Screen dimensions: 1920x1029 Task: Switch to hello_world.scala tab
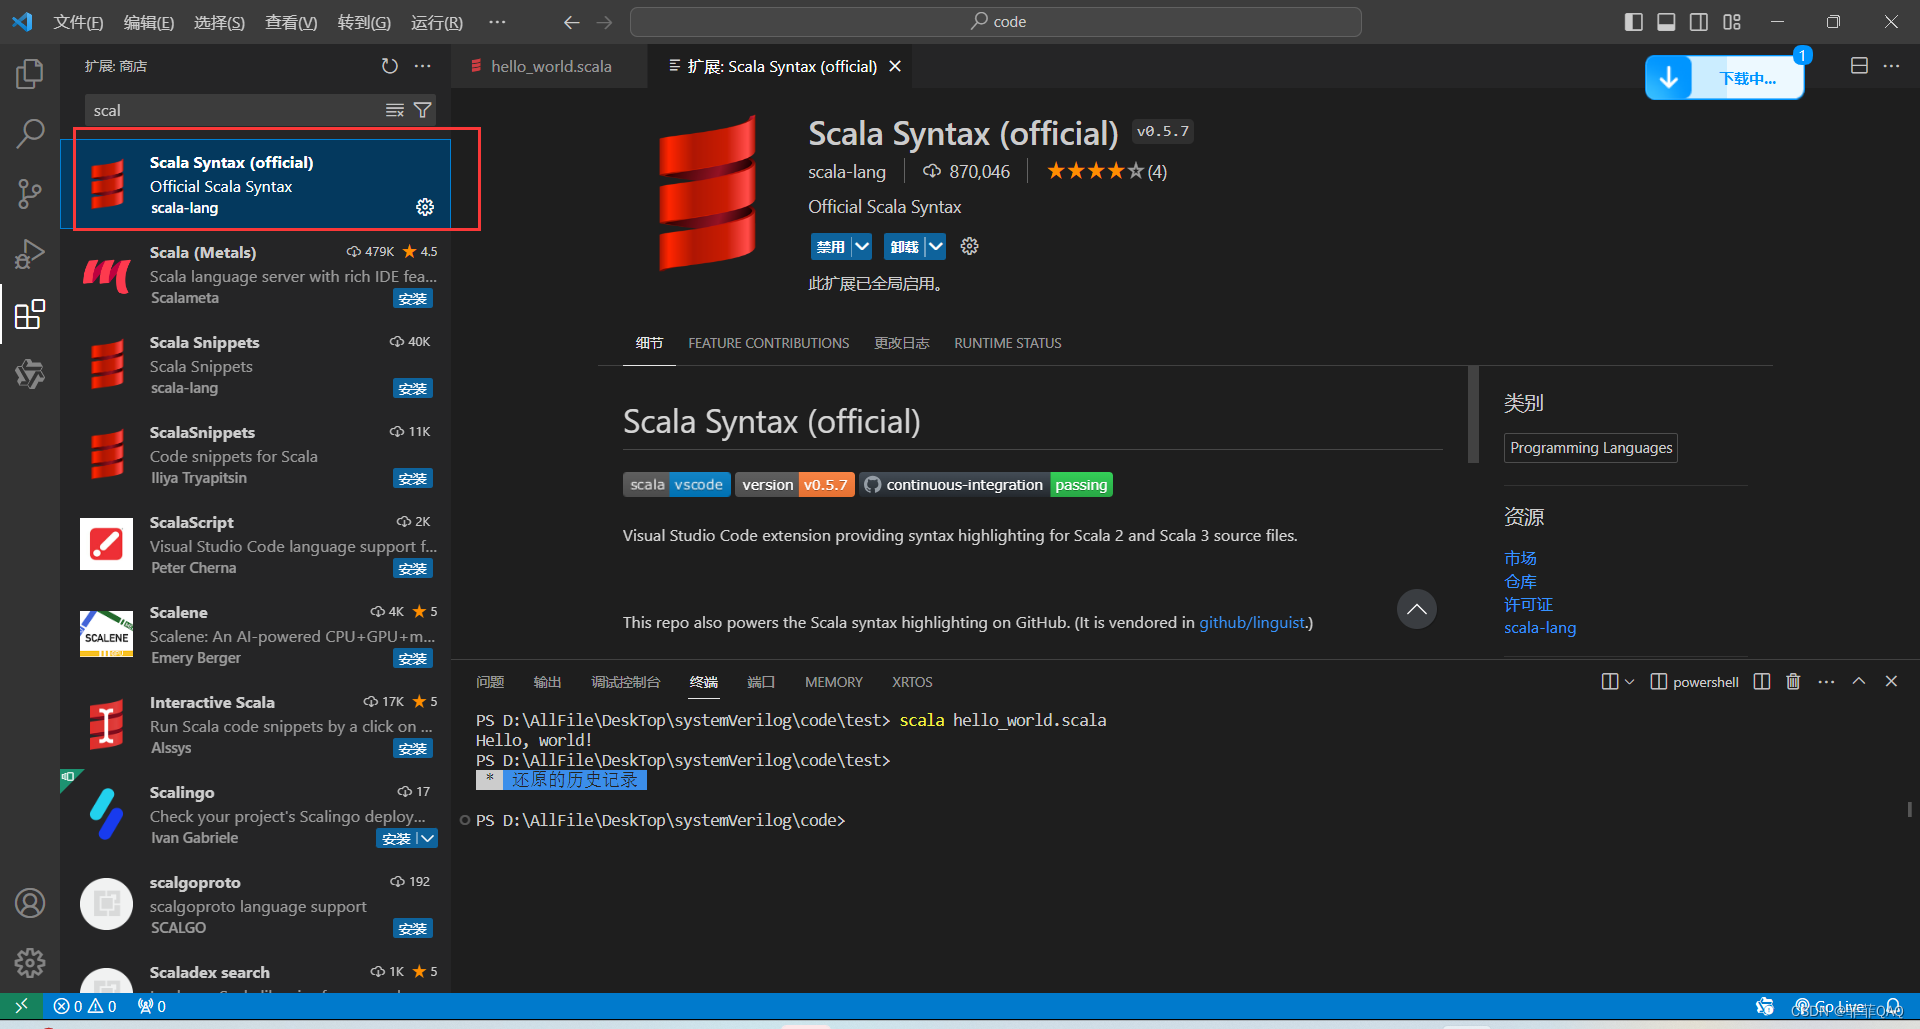pyautogui.click(x=549, y=66)
